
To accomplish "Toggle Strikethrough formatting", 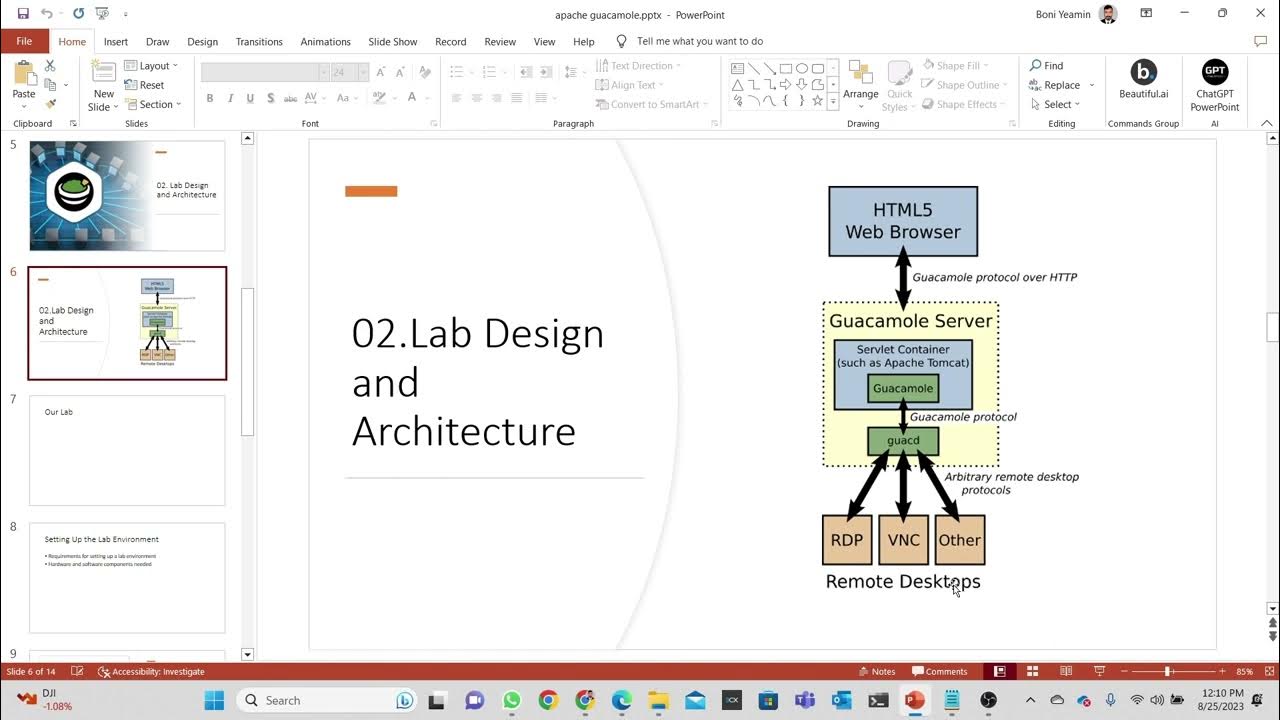I will click(x=290, y=98).
